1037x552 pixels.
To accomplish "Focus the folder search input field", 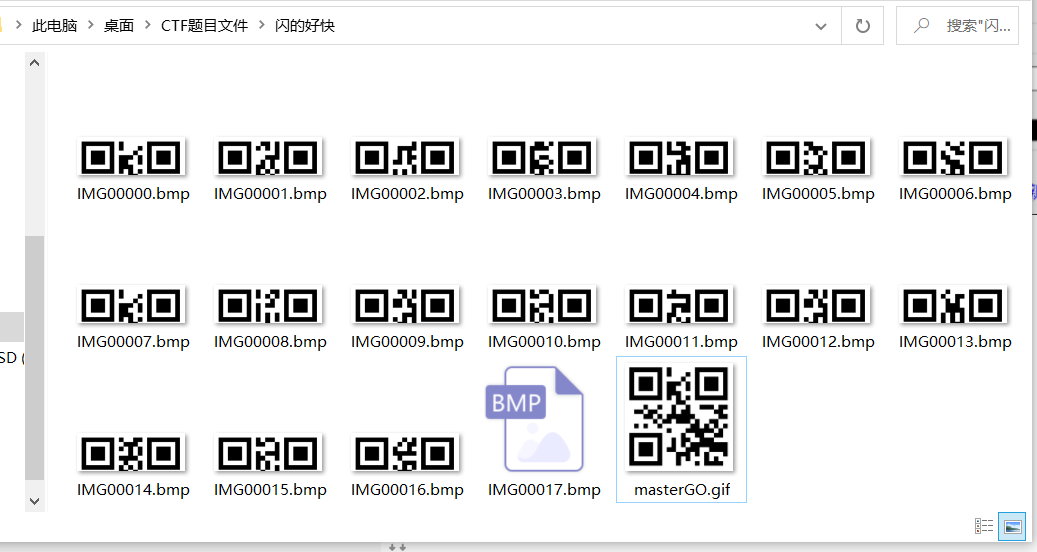I will 958,26.
